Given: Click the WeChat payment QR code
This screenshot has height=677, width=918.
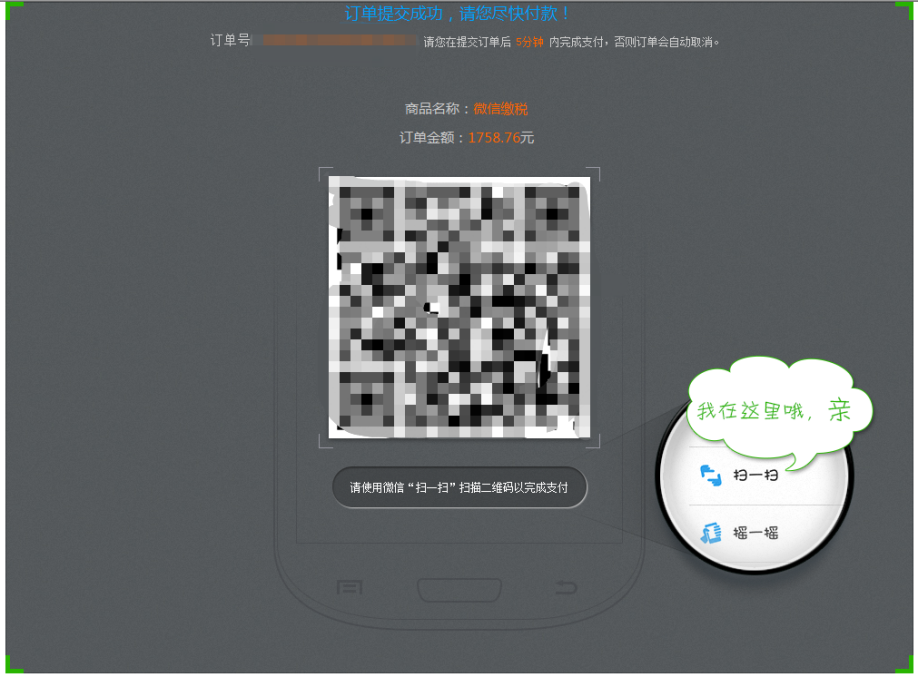Looking at the screenshot, I should (459, 307).
